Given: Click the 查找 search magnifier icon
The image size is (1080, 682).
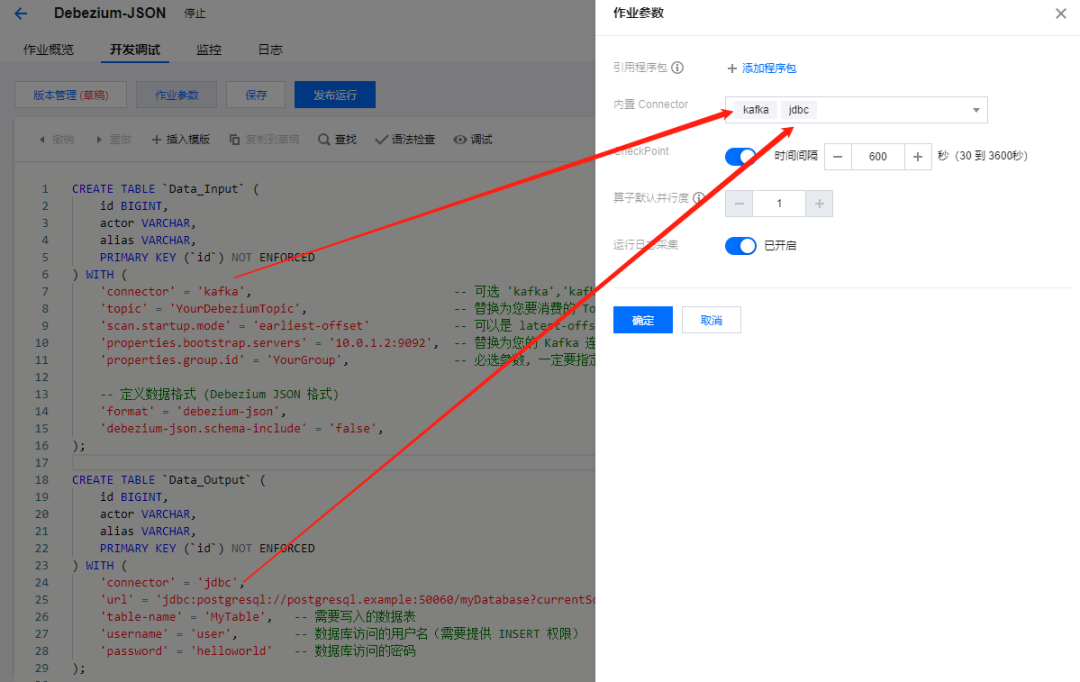Looking at the screenshot, I should (324, 139).
